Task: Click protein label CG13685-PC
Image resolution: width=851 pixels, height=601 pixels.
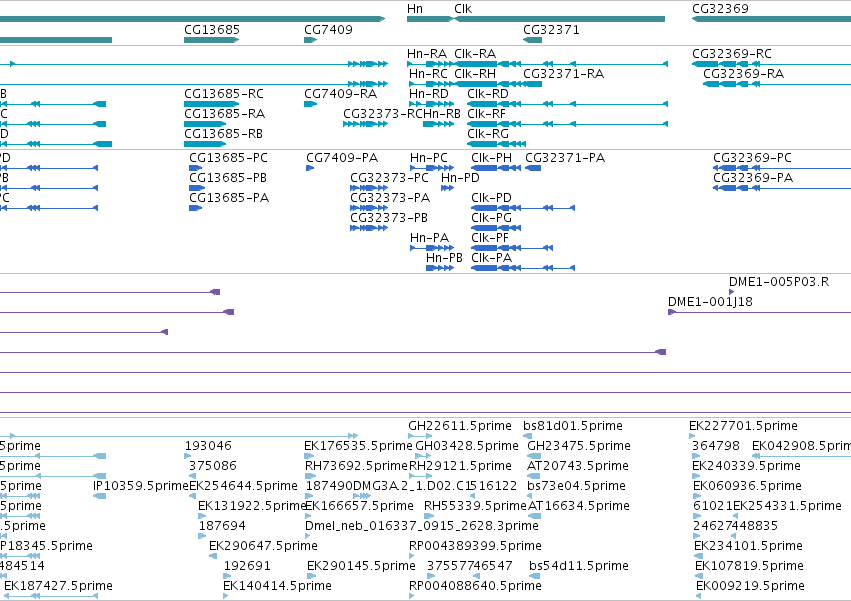Action: tap(228, 158)
